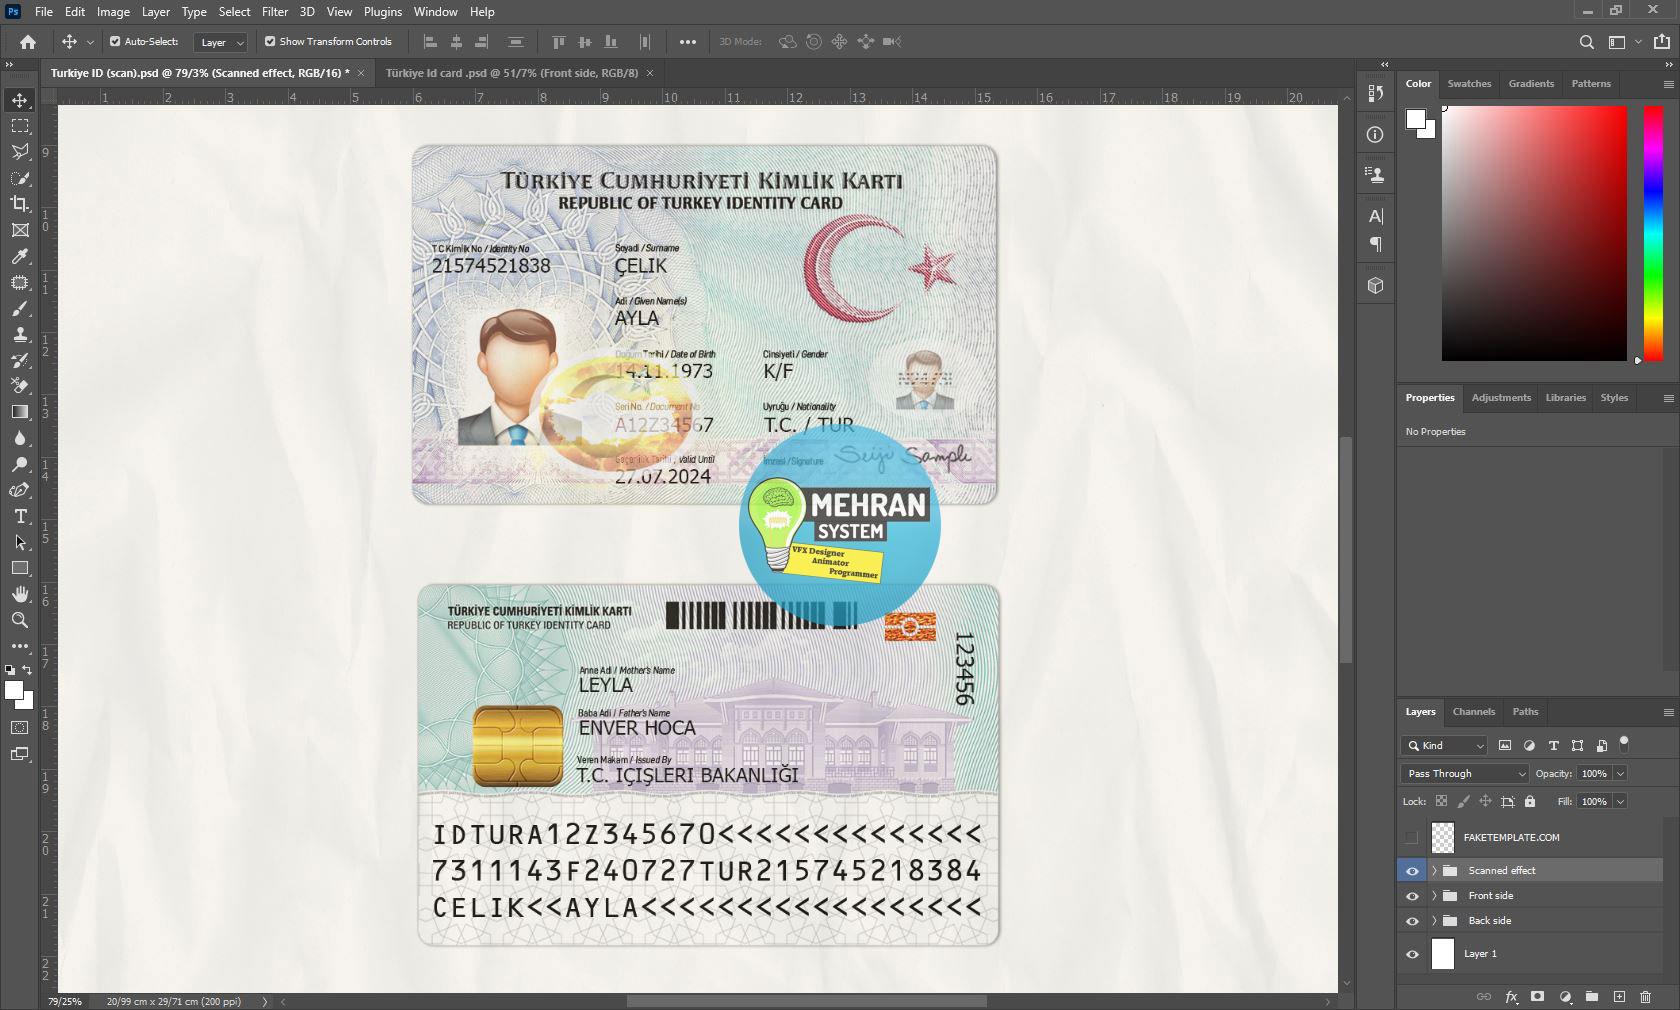Create a new group with folder icon
This screenshot has width=1680, height=1010.
pyautogui.click(x=1591, y=997)
